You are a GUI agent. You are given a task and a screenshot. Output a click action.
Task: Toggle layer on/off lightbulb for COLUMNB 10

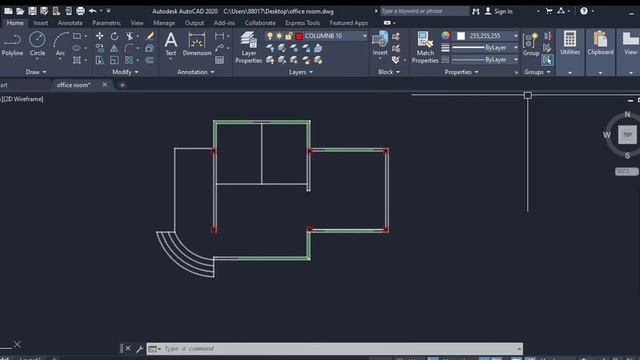point(270,36)
